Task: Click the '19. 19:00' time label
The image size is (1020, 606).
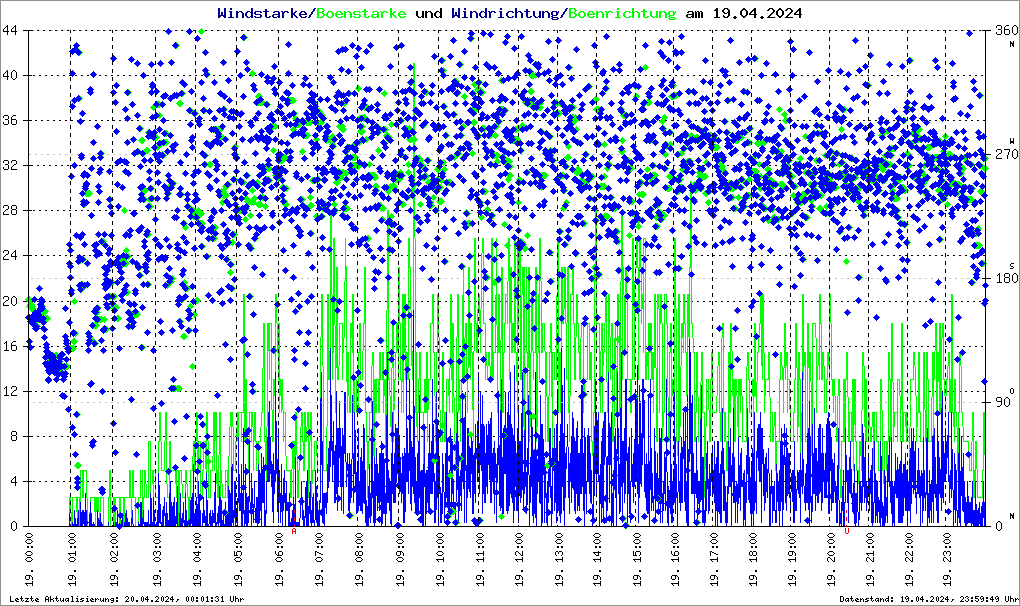Action: (793, 560)
